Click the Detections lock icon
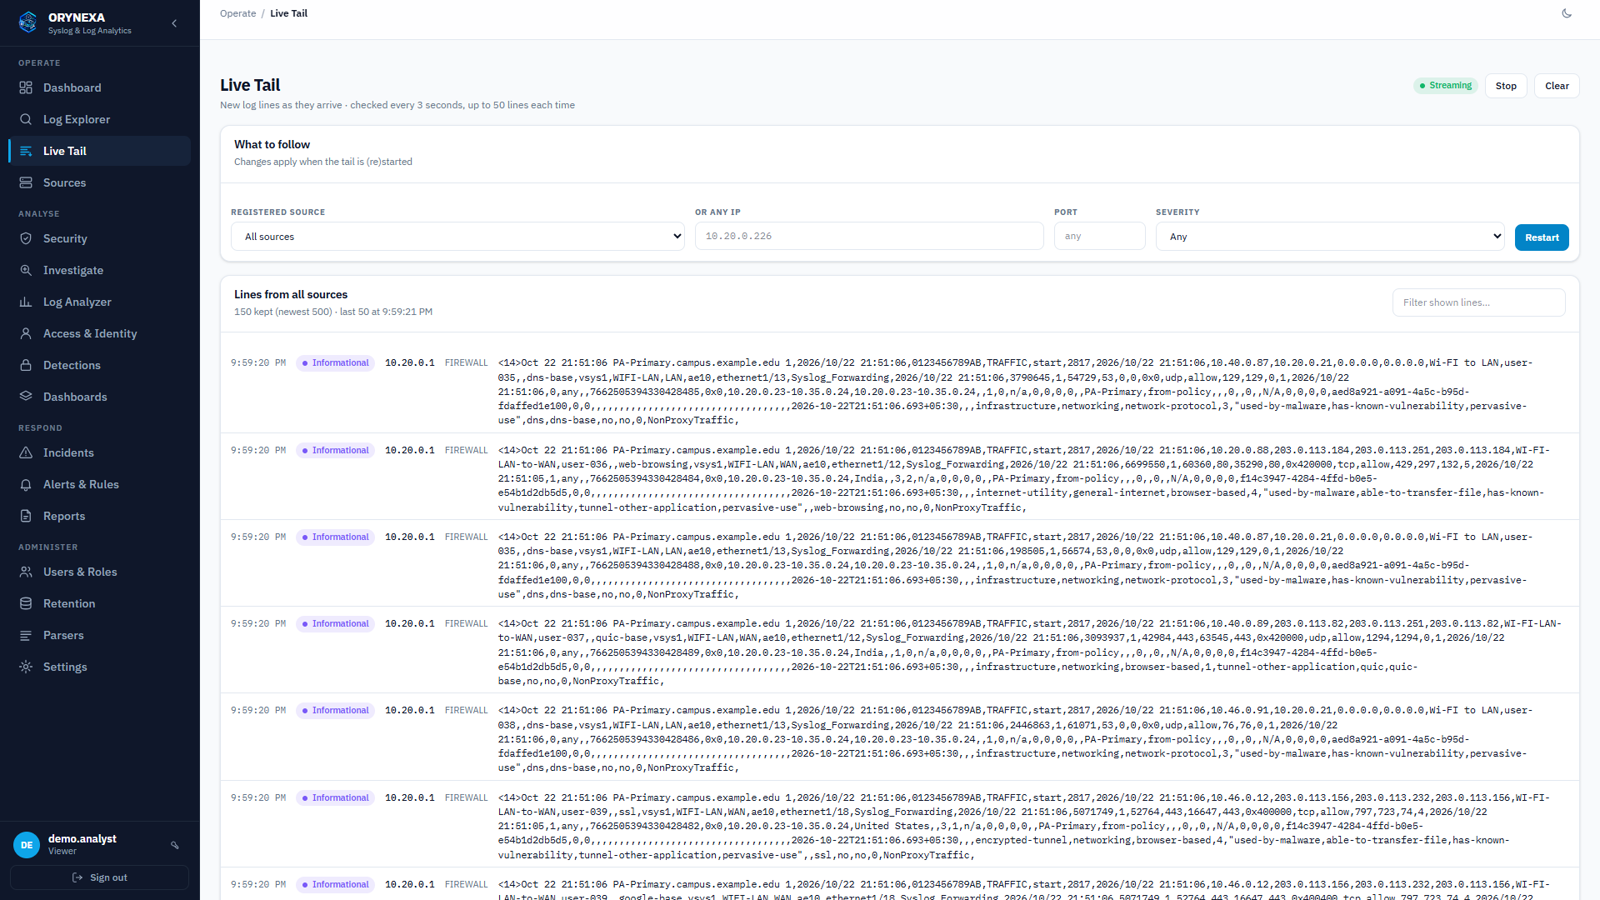 point(26,365)
